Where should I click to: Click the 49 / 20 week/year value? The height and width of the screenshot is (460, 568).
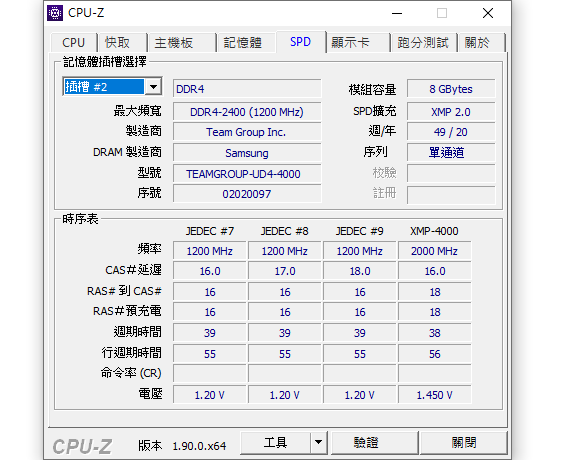pyautogui.click(x=451, y=132)
